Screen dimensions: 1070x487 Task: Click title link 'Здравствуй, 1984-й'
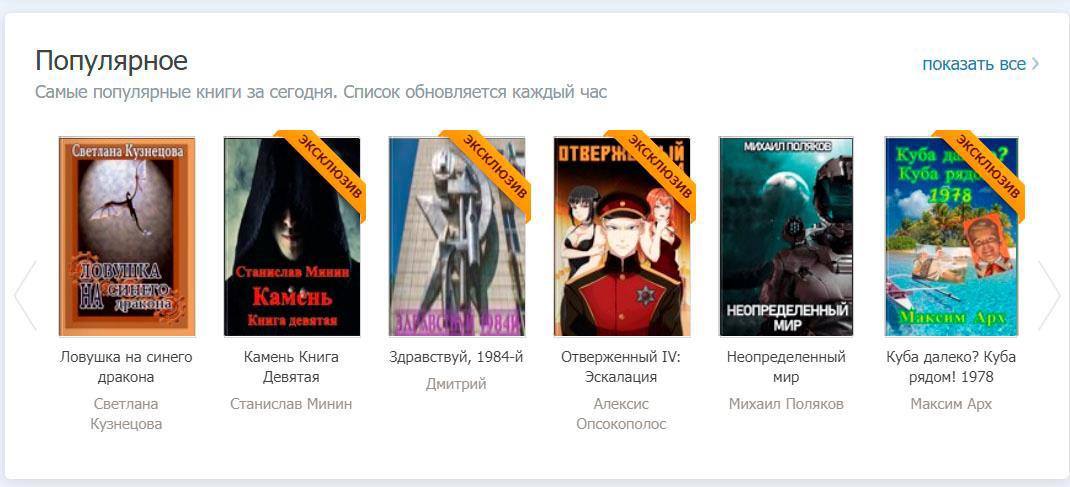457,357
